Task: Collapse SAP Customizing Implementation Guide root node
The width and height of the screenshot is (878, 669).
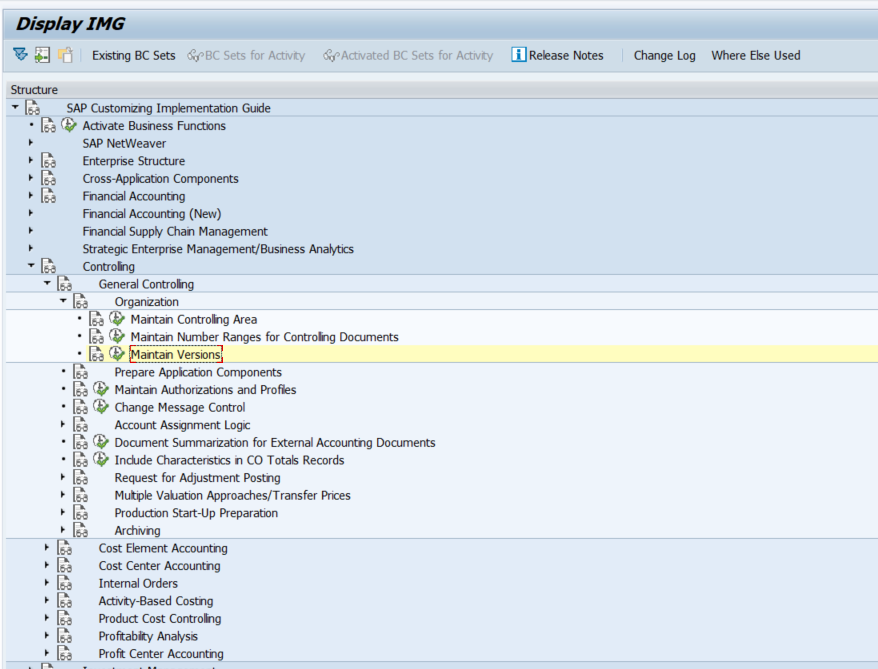Action: pos(15,107)
